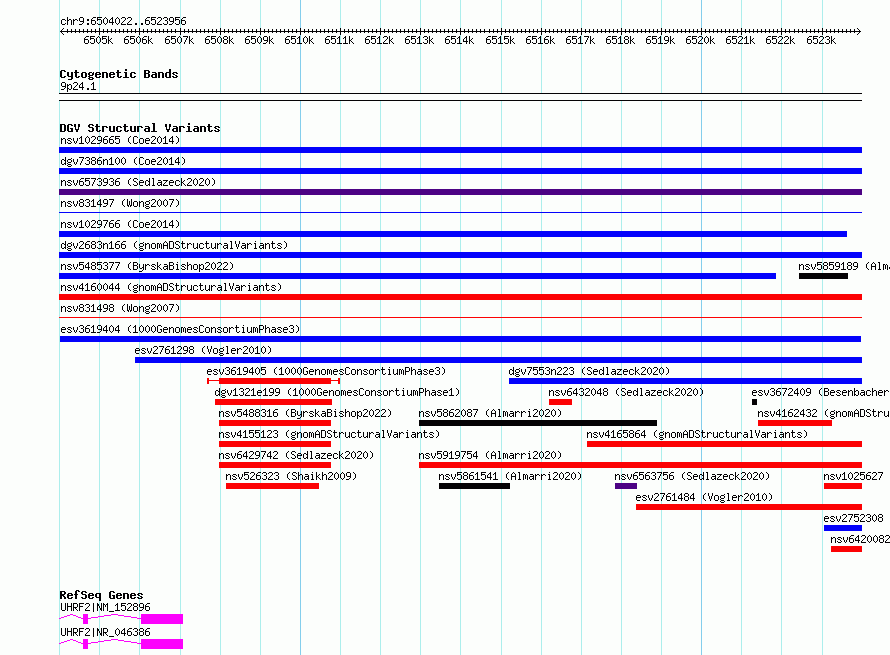Click nsv831498 (Wong2007) label
Viewport: 890px width, 655px height.
[120, 308]
